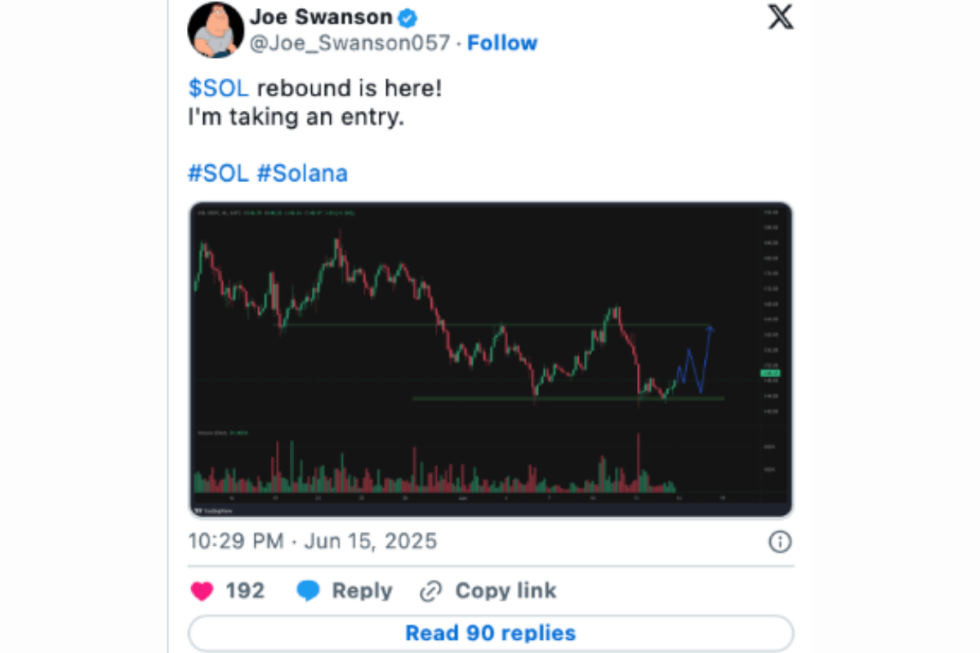Image resolution: width=980 pixels, height=653 pixels.
Task: Click the X logo icon
Action: point(779,17)
